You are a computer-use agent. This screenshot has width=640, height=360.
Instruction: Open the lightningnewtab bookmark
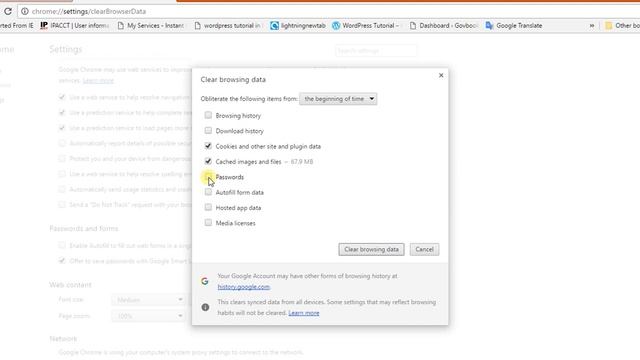click(298, 26)
